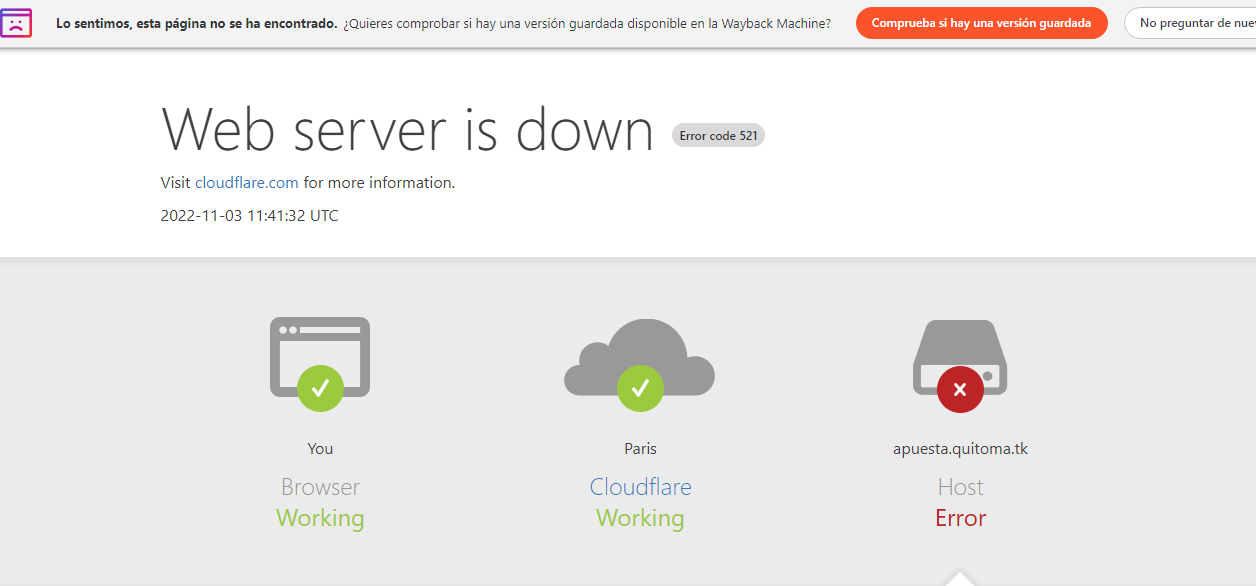Click the green checkmark on browser icon
The height and width of the screenshot is (586, 1256).
tap(320, 388)
